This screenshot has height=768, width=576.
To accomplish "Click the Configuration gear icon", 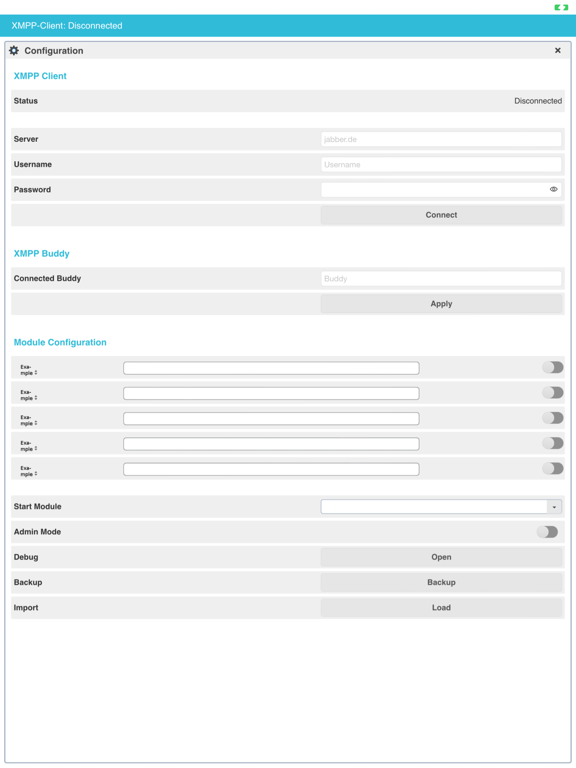I will pos(14,50).
